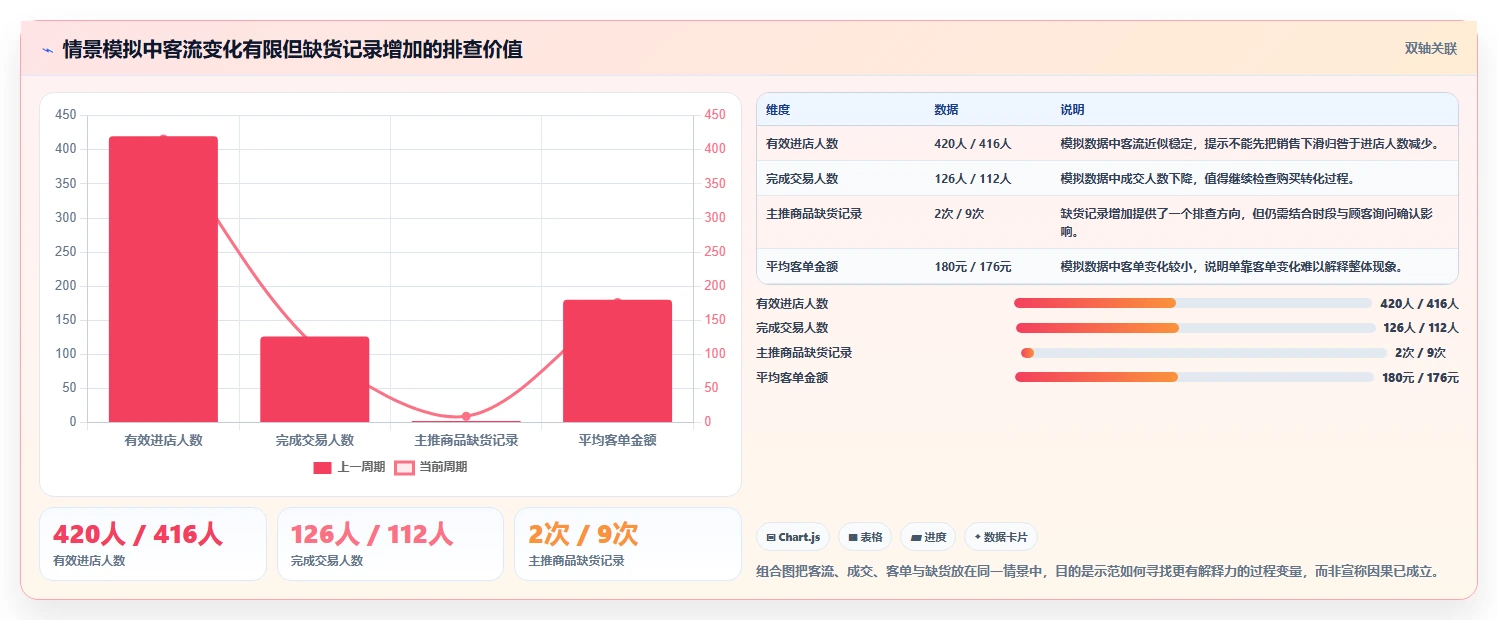Click the icon inside the 进度 chip
Viewport: 1498px width, 620px height.
click(x=916, y=537)
